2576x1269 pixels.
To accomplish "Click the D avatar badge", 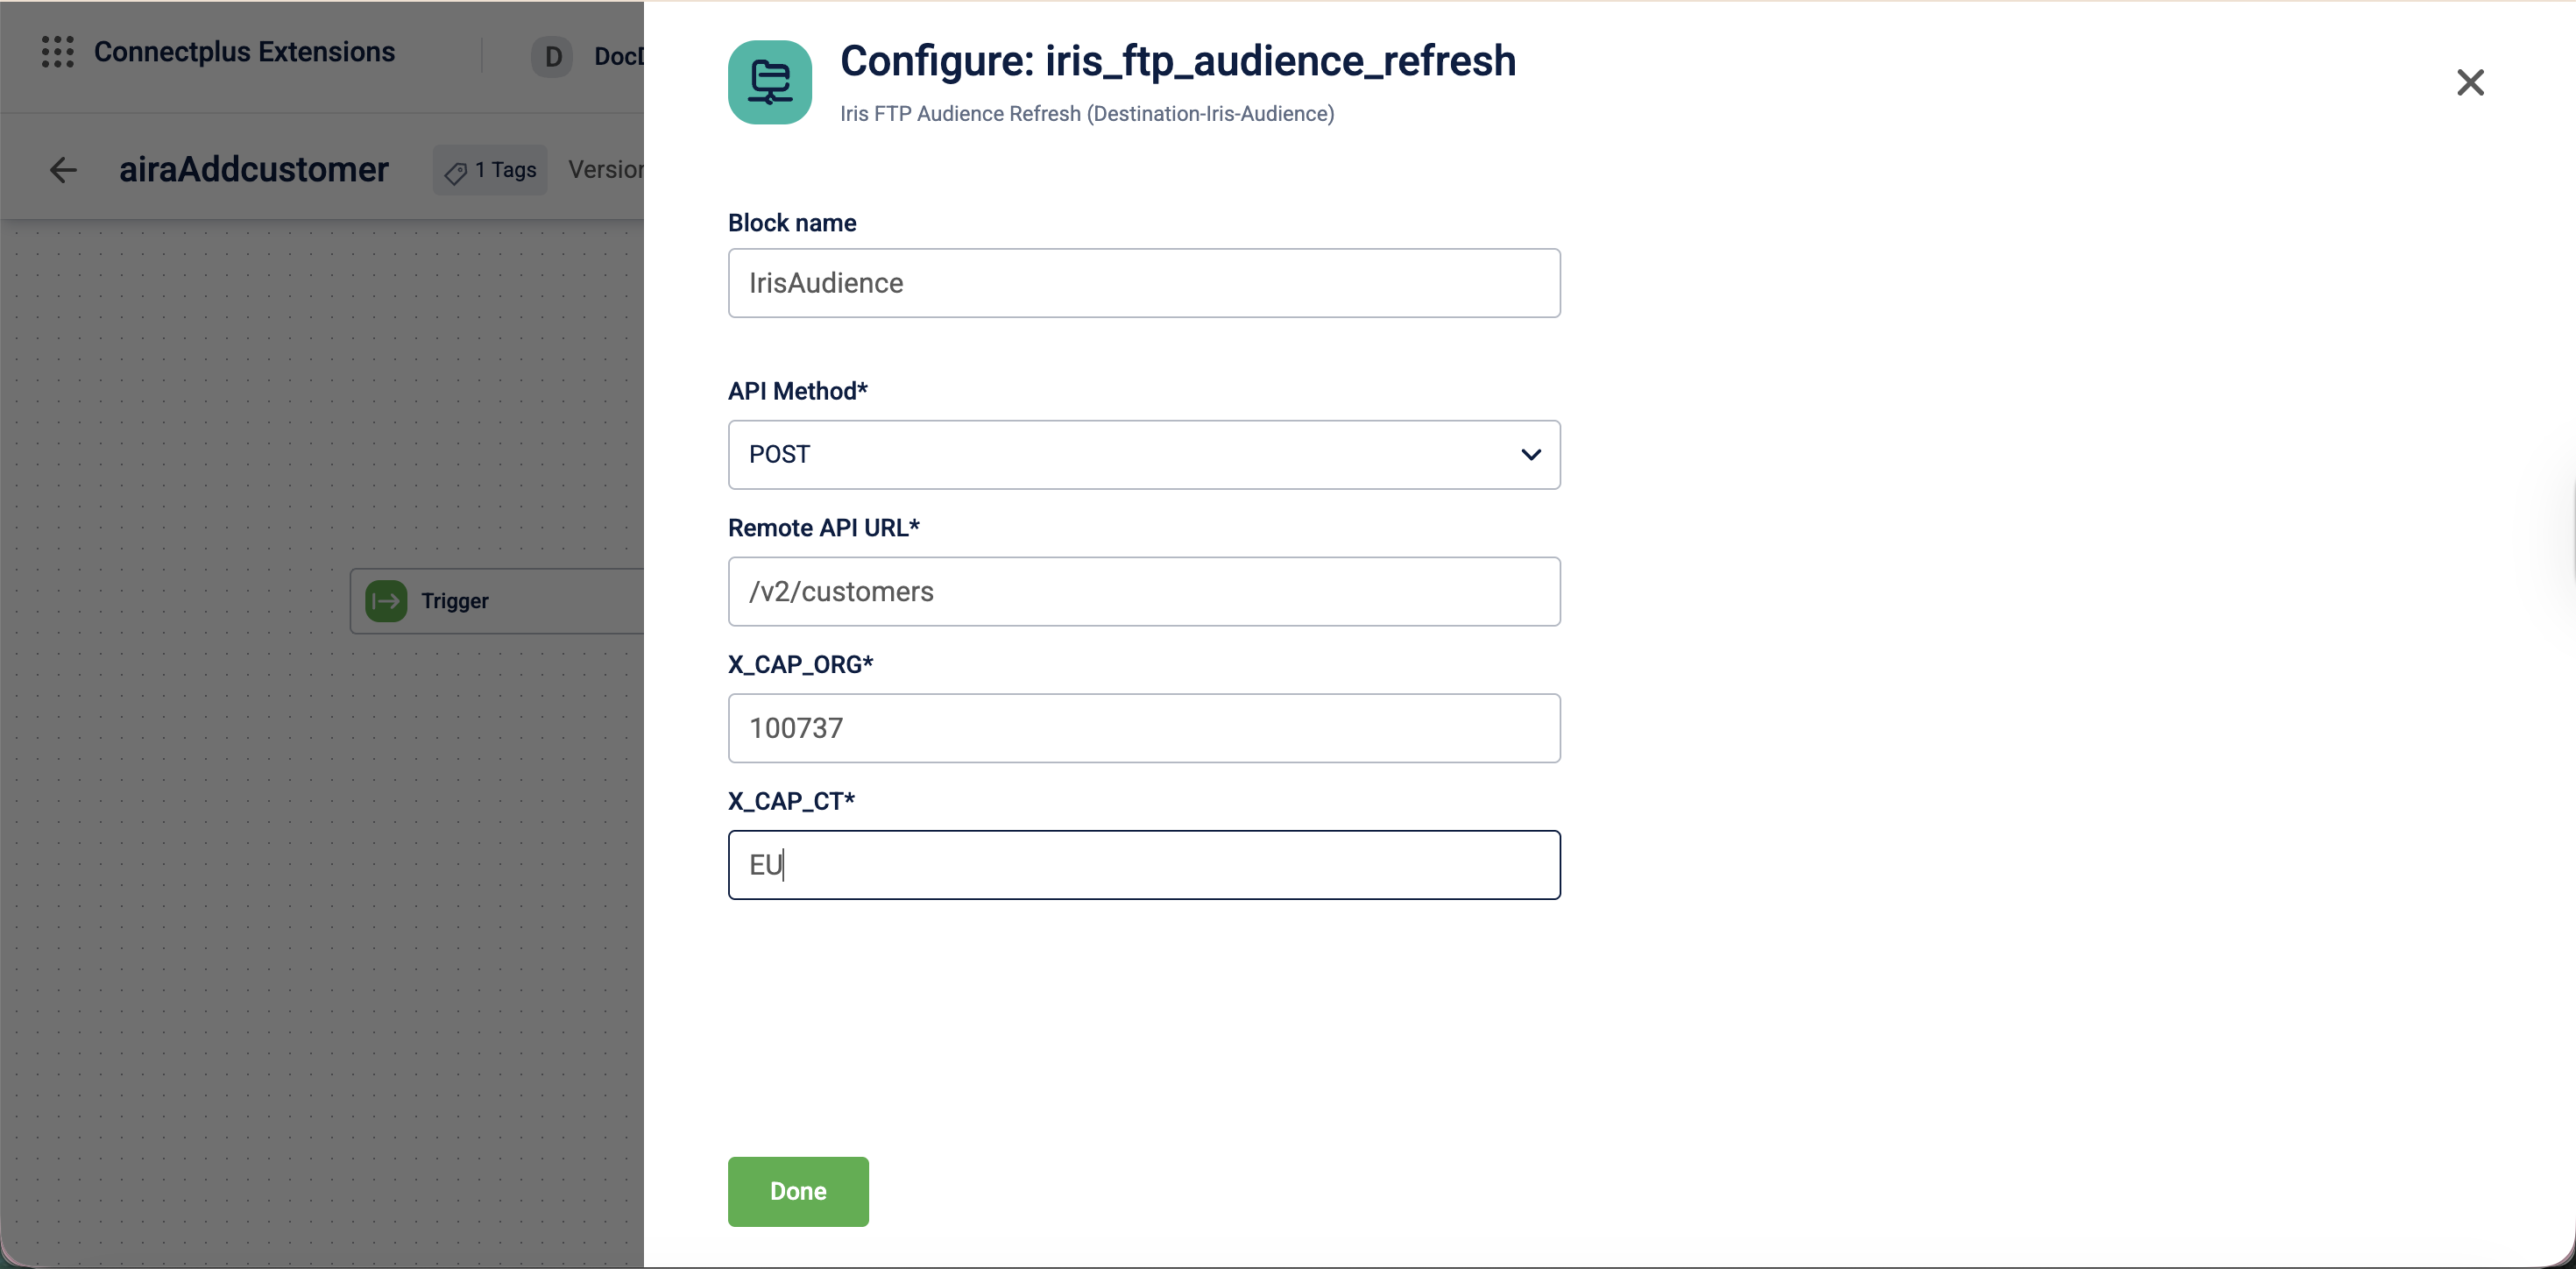I will coord(552,57).
